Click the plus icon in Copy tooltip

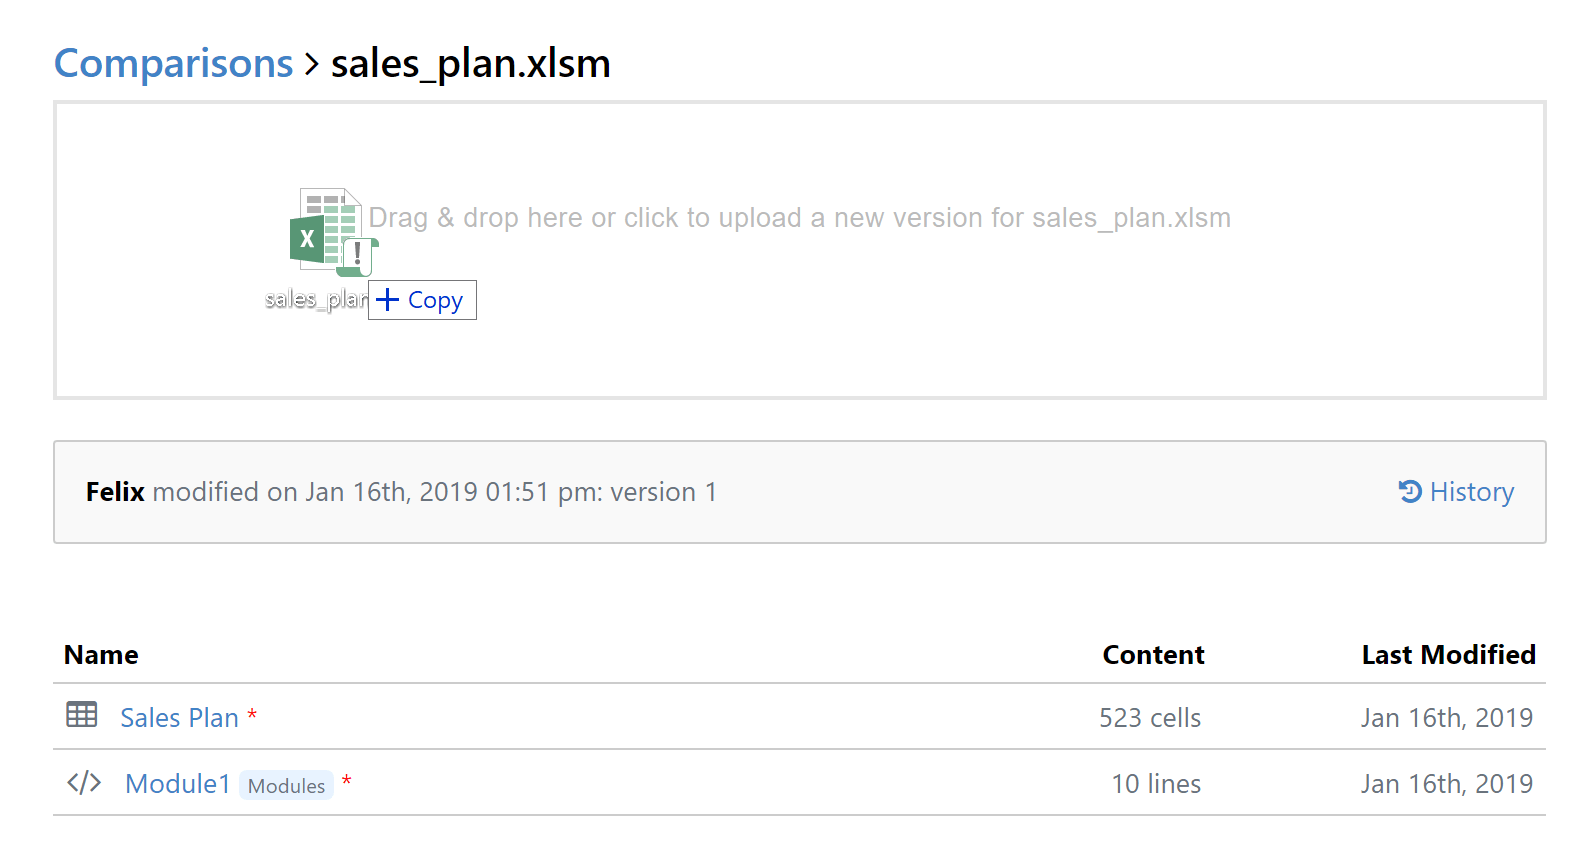point(388,300)
